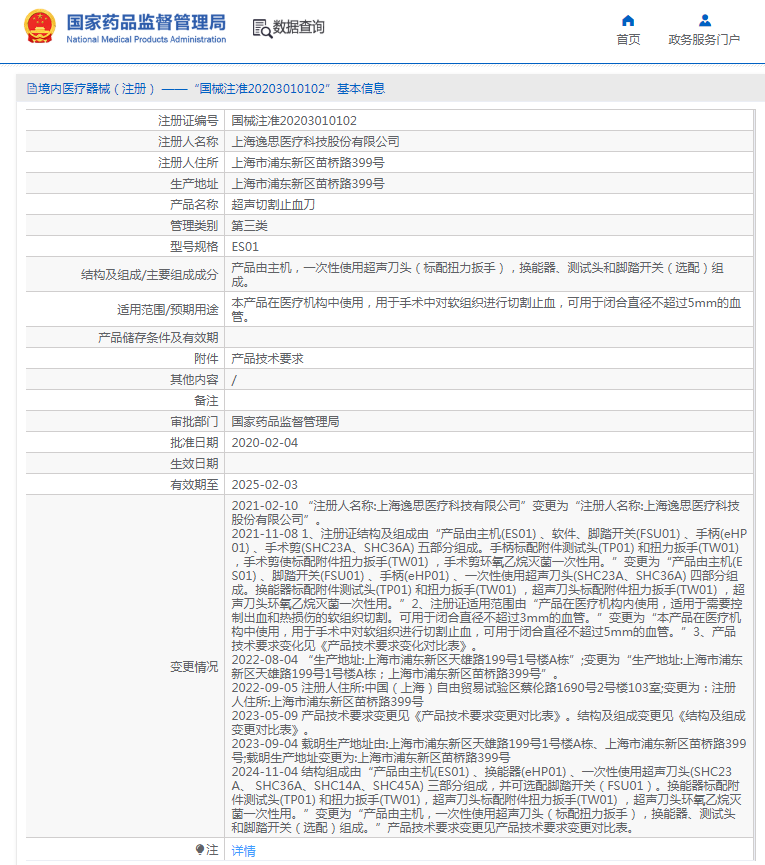Image resolution: width=765 pixels, height=865 pixels.
Task: Select approving department 国家药品监督管理局 value
Action: point(285,422)
